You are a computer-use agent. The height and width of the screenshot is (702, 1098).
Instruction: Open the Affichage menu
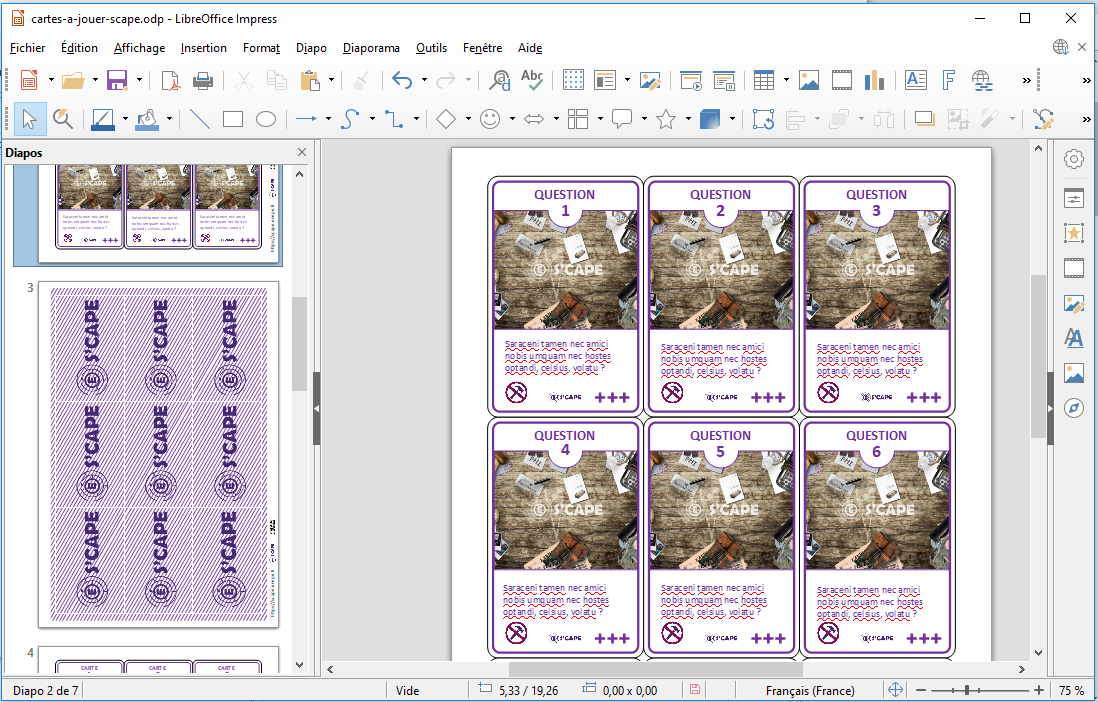tap(139, 48)
